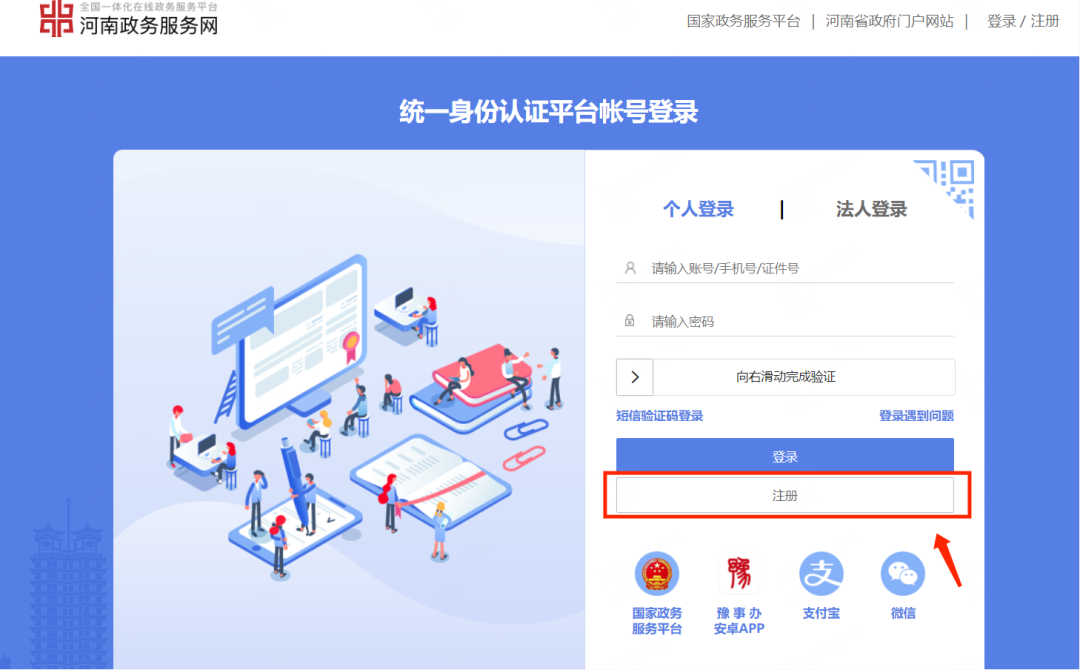The width and height of the screenshot is (1080, 670).
Task: Open 河南省政府门户网站 header link
Action: [889, 21]
